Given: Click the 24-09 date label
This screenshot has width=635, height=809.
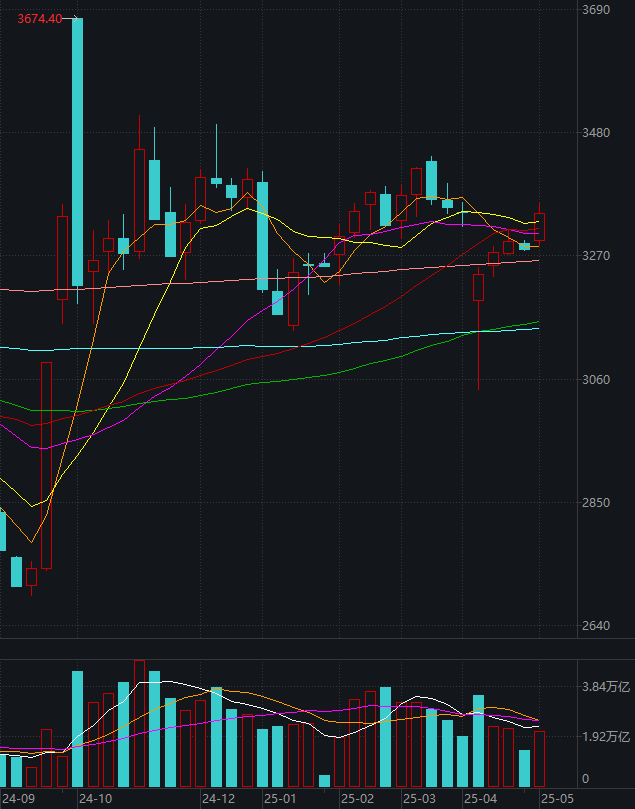Looking at the screenshot, I should coord(18,799).
